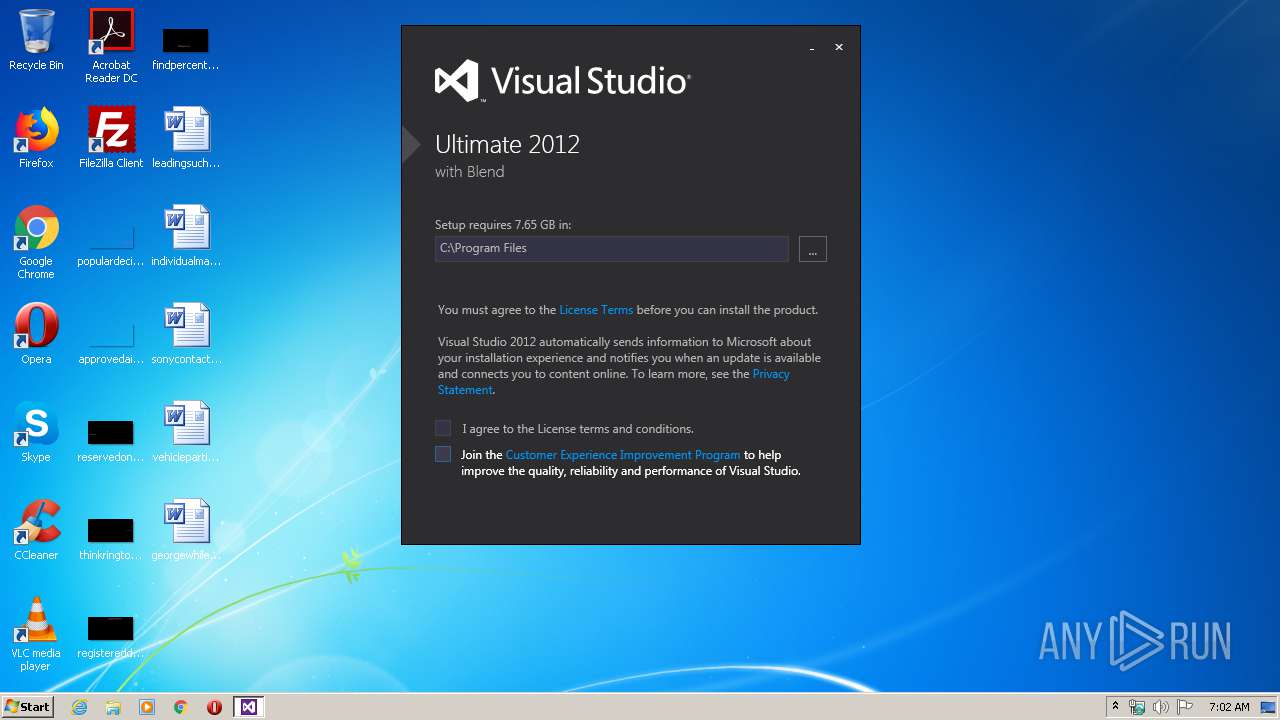This screenshot has width=1280, height=720.
Task: Open network icon in system tray
Action: 1137,707
